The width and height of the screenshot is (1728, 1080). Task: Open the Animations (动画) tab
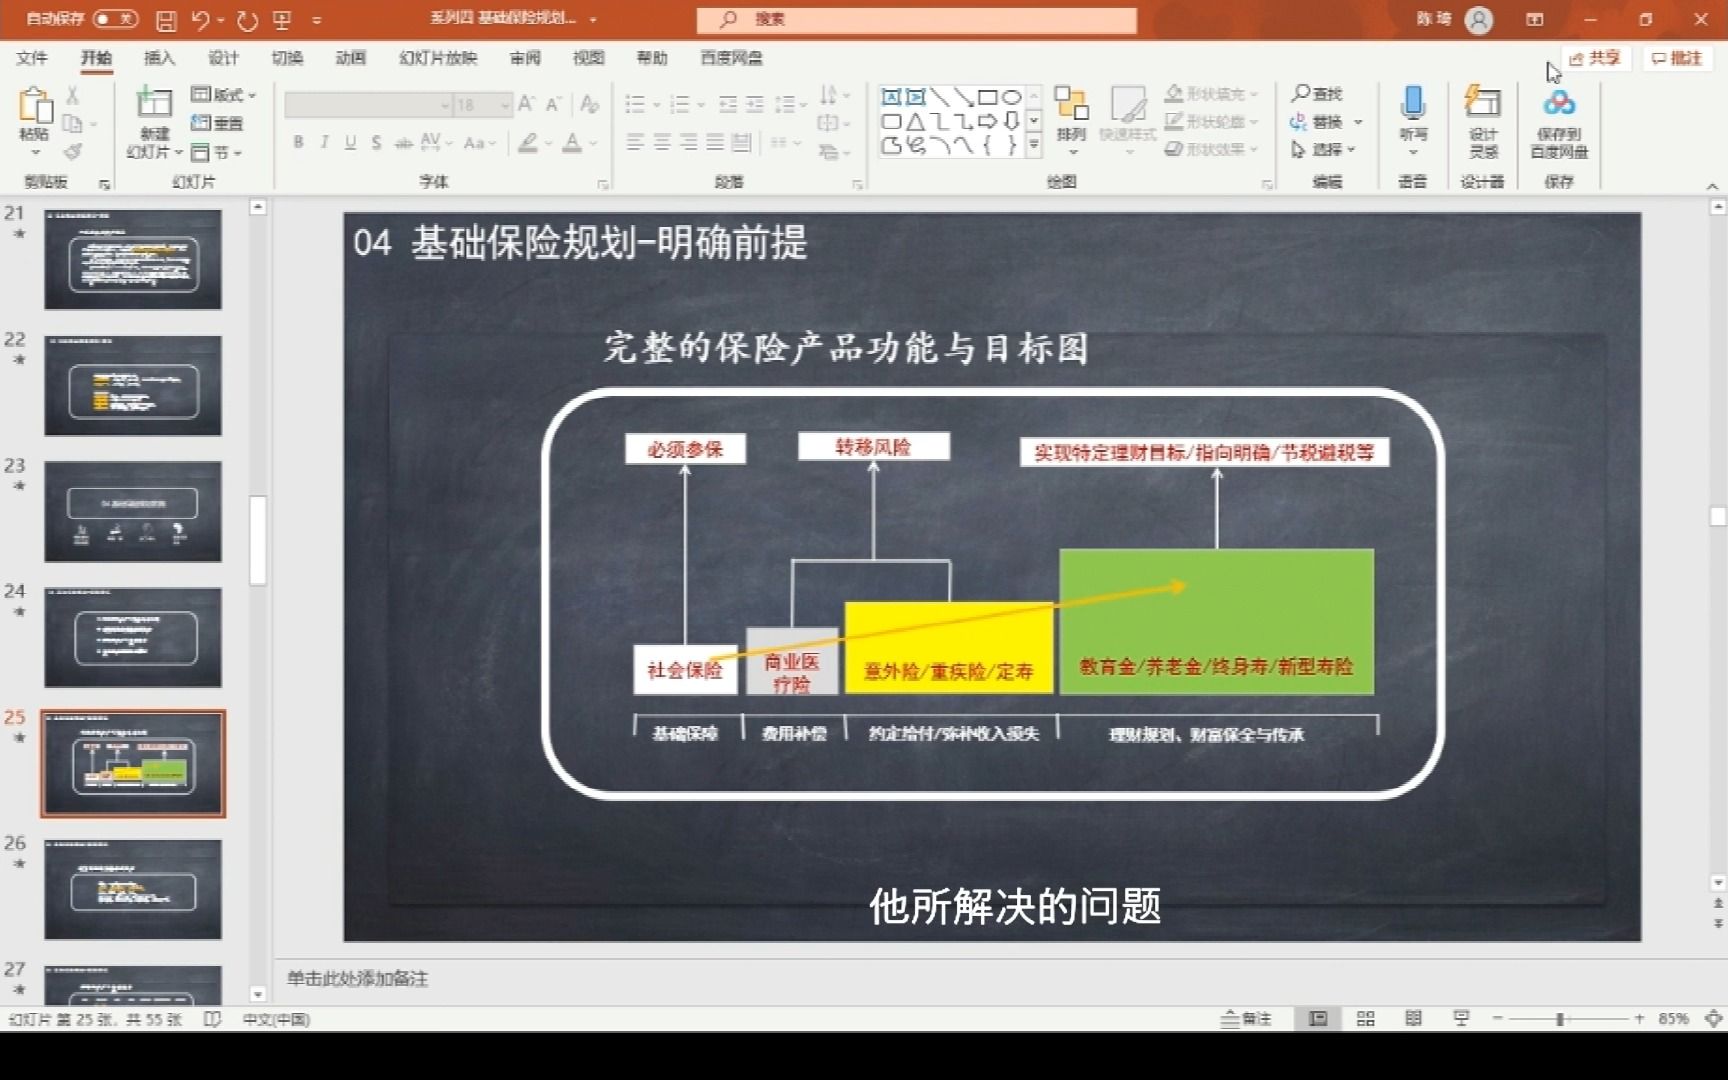[350, 58]
